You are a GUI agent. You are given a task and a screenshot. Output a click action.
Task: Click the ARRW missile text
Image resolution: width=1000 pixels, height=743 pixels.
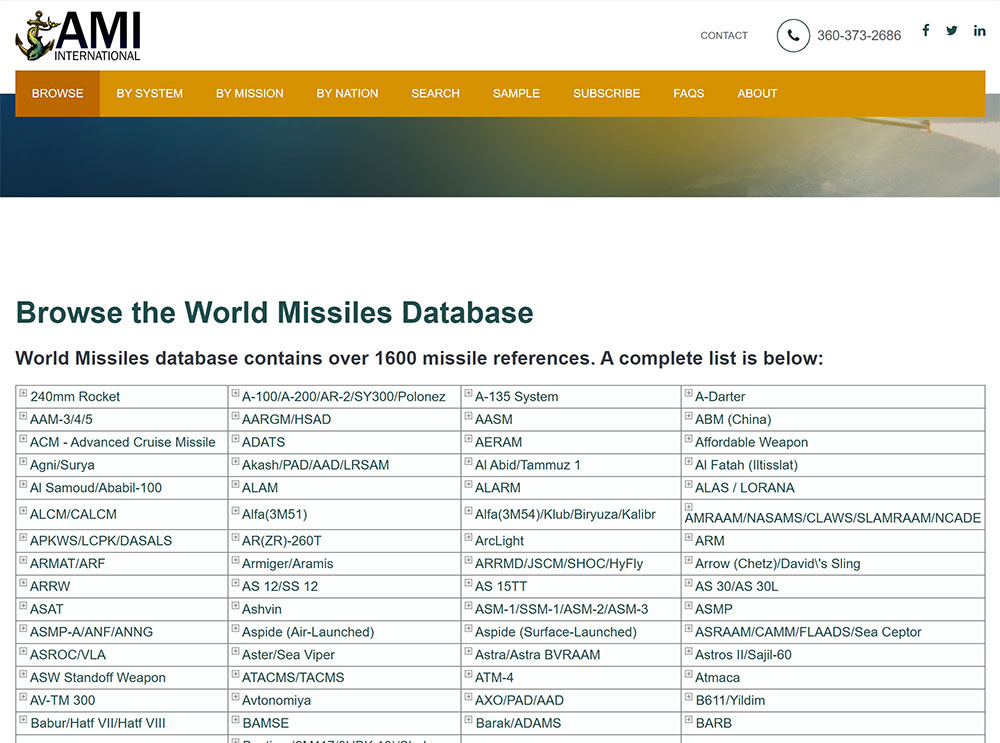click(x=50, y=587)
